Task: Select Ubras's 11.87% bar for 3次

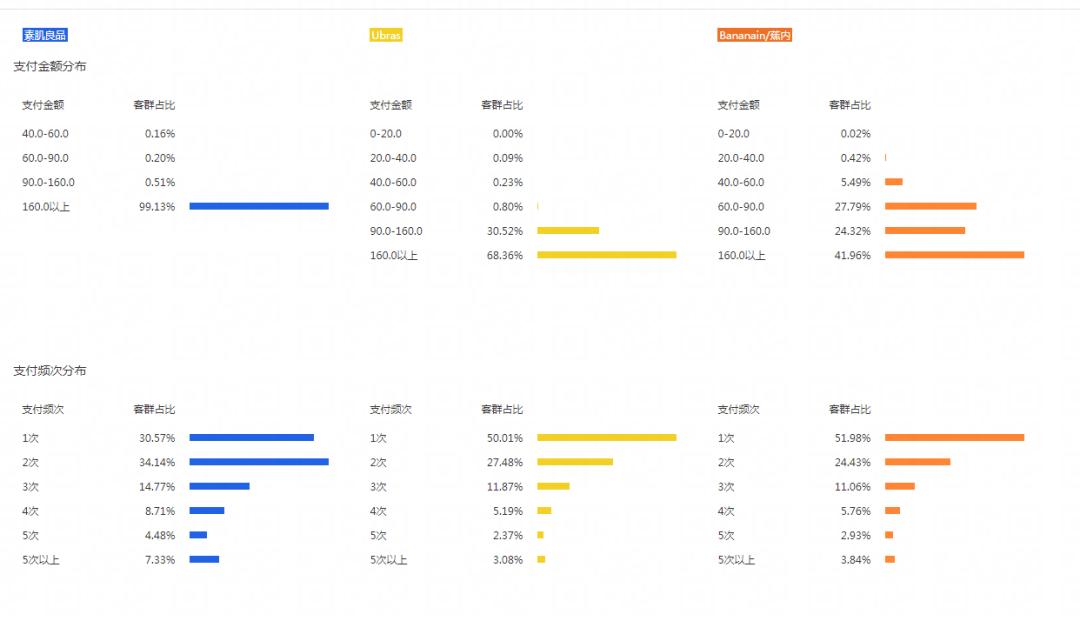Action: [553, 487]
